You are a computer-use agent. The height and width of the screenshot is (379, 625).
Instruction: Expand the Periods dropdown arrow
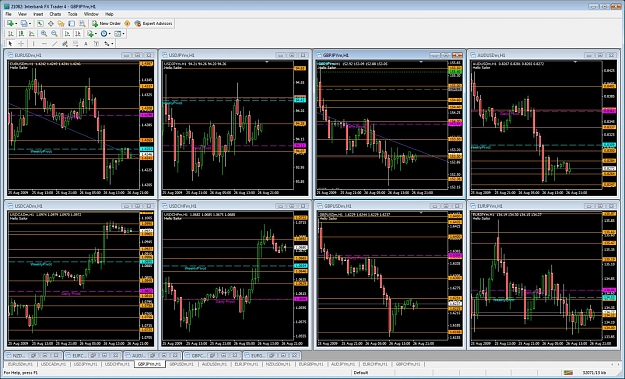(x=110, y=33)
